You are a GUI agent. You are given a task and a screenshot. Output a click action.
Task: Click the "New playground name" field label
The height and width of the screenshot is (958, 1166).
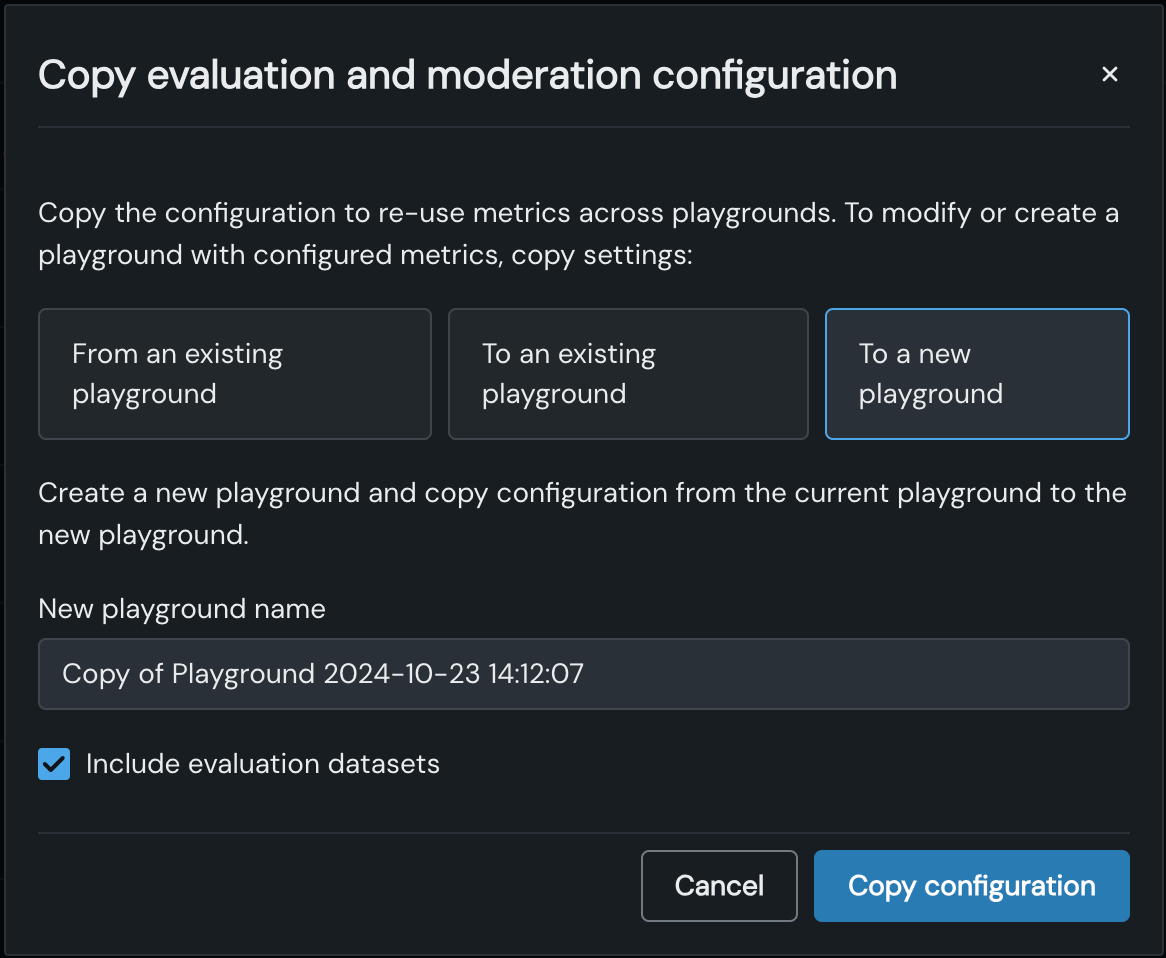tap(181, 609)
